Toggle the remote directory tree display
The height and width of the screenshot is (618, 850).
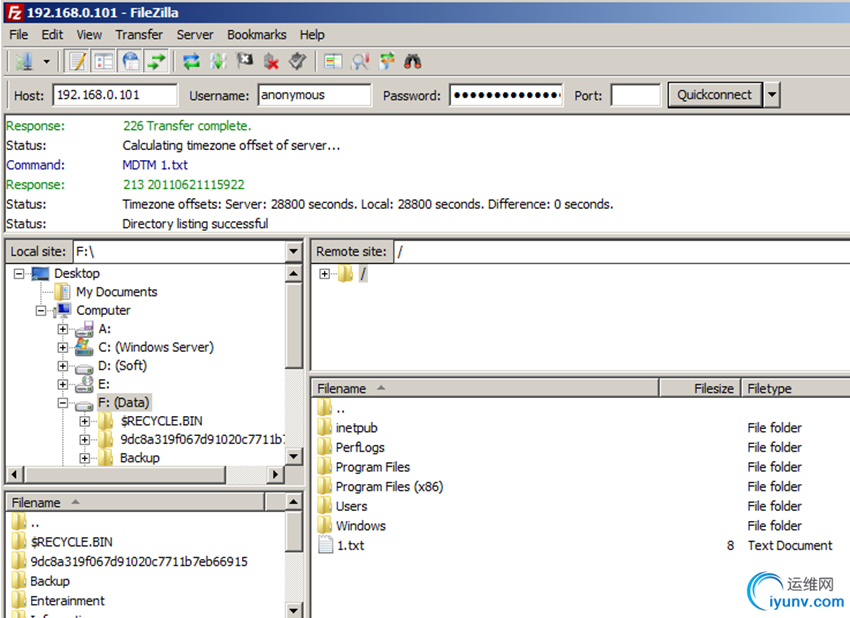pyautogui.click(x=130, y=61)
